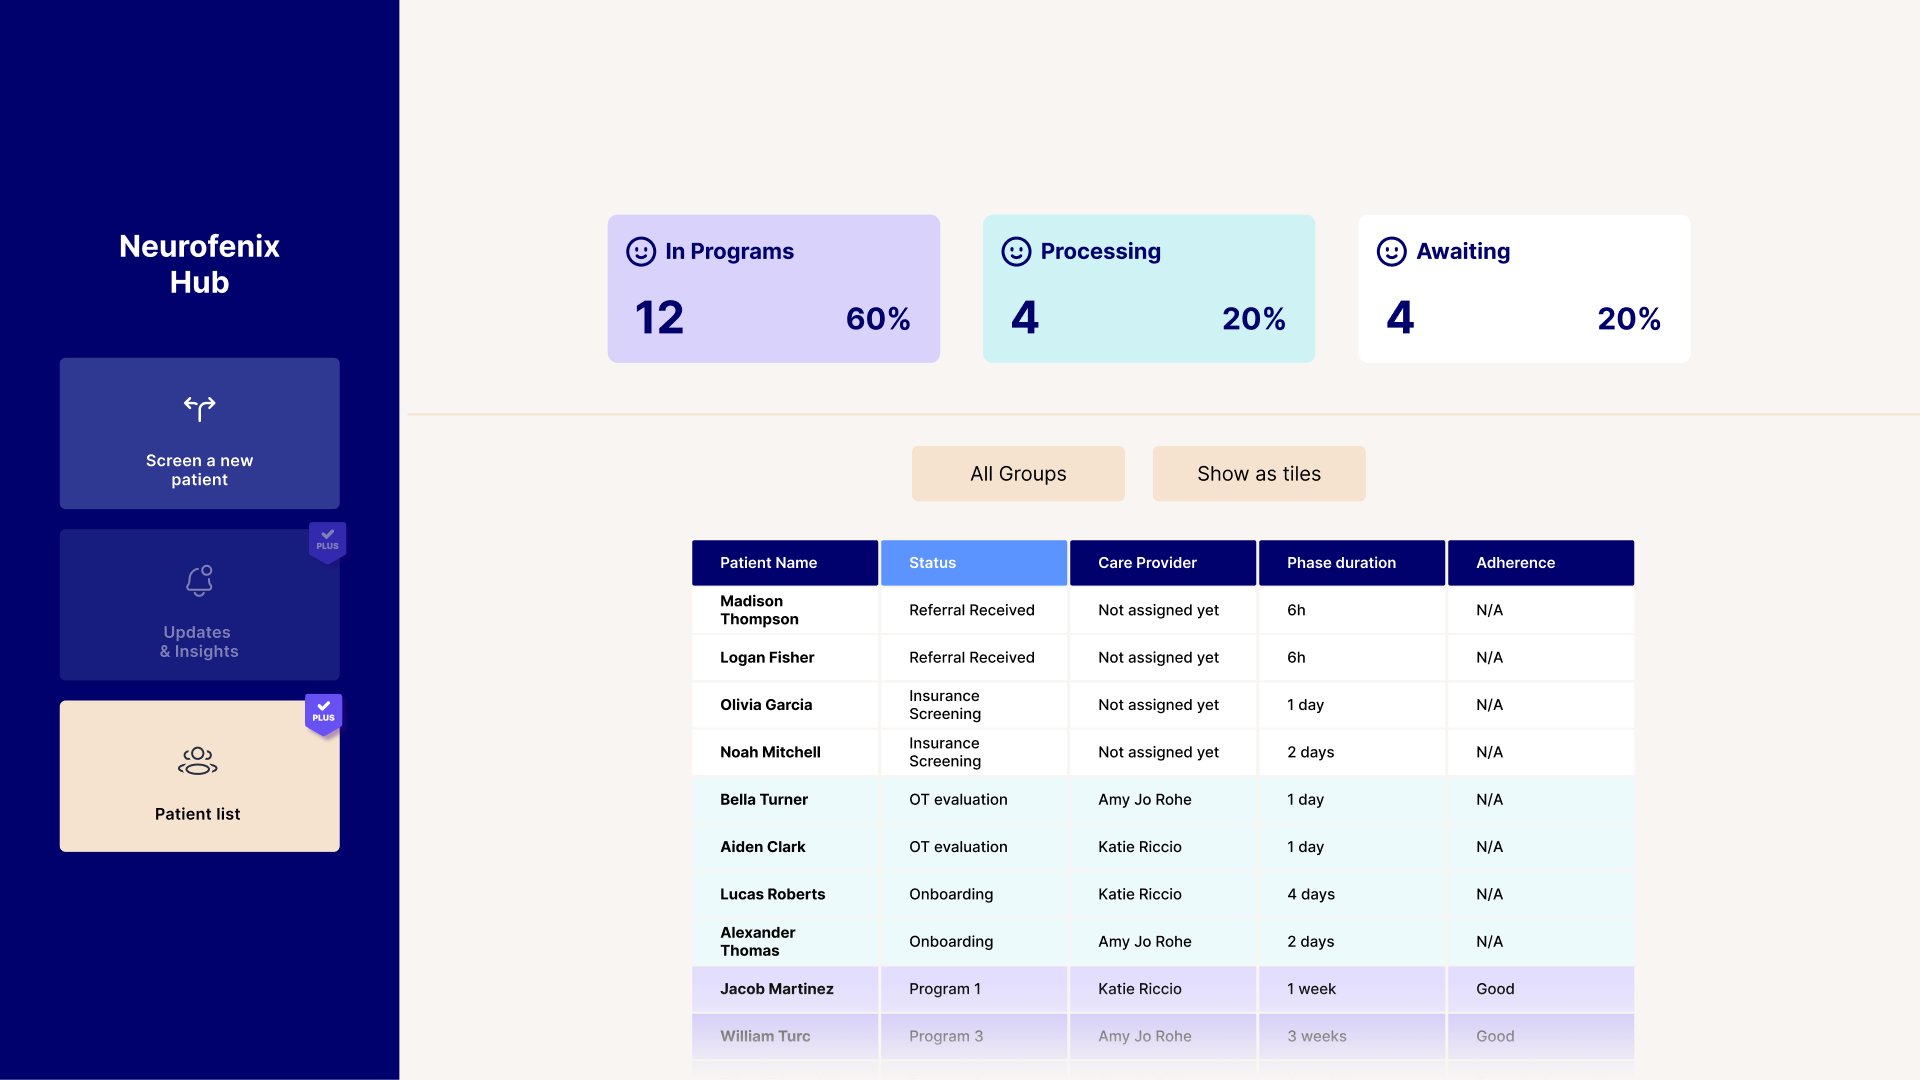
Task: Click Good adherence for William Turc
Action: (1495, 1036)
